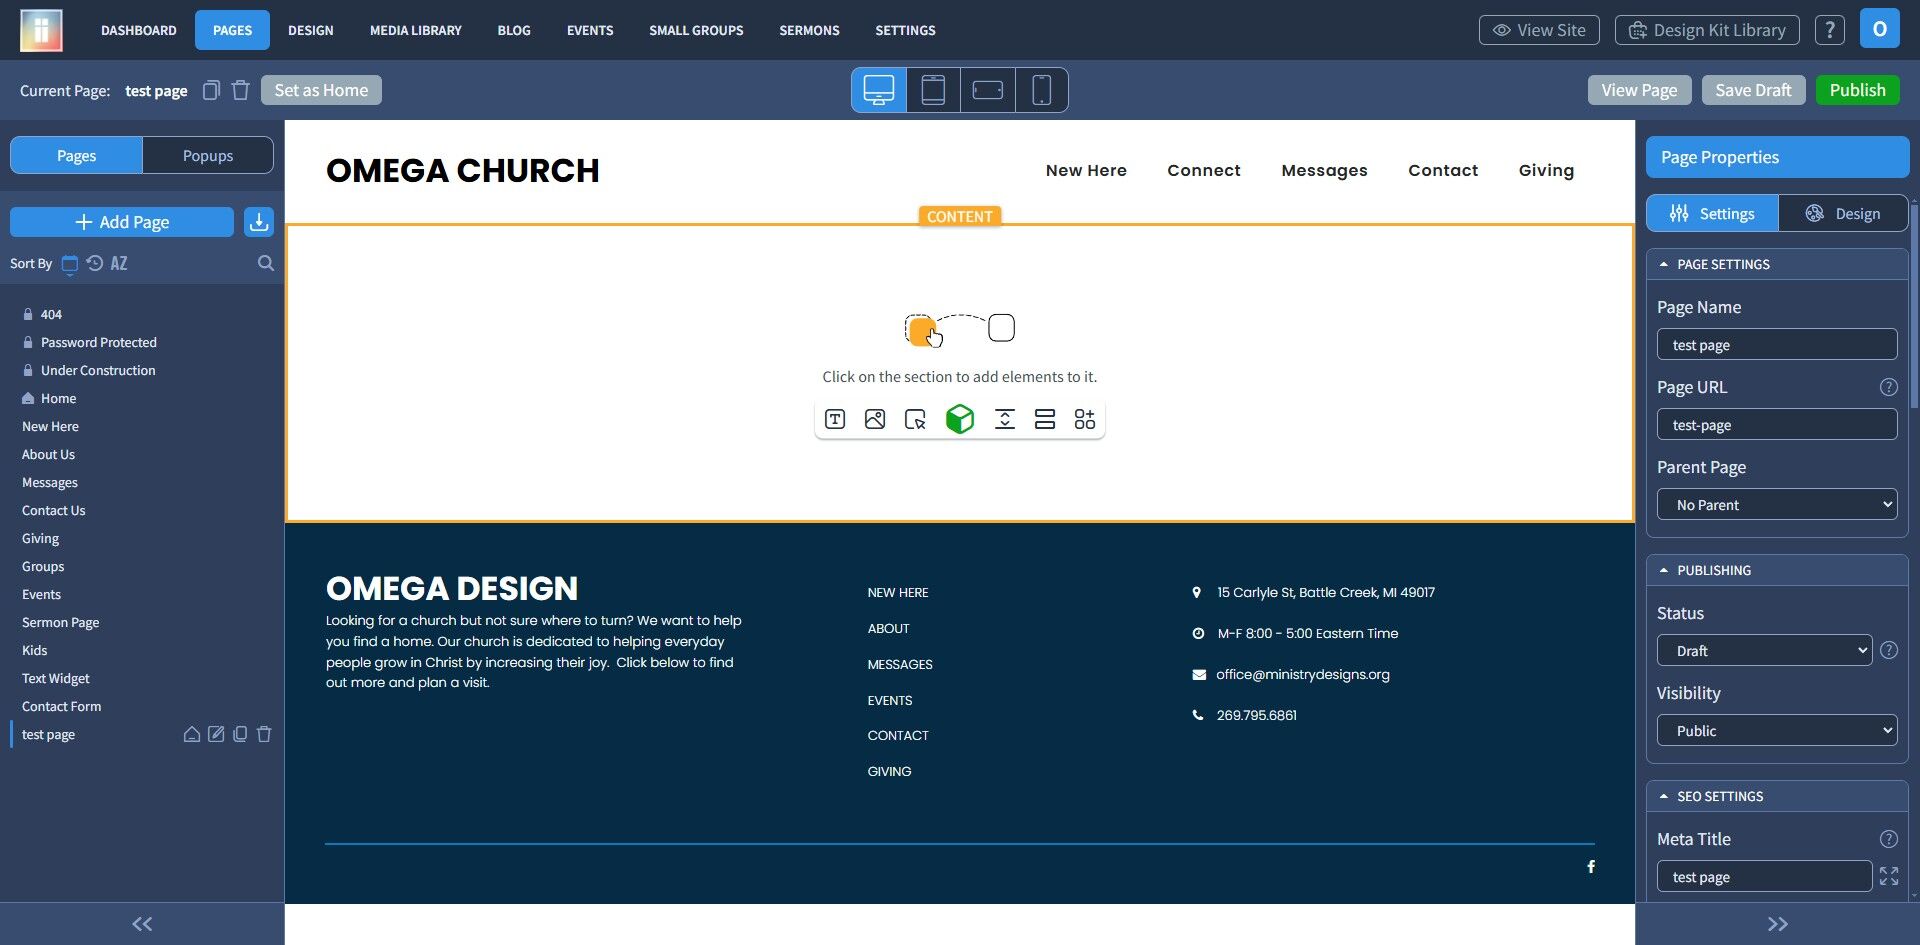Click into the Page URL field
1920x945 pixels.
1777,425
